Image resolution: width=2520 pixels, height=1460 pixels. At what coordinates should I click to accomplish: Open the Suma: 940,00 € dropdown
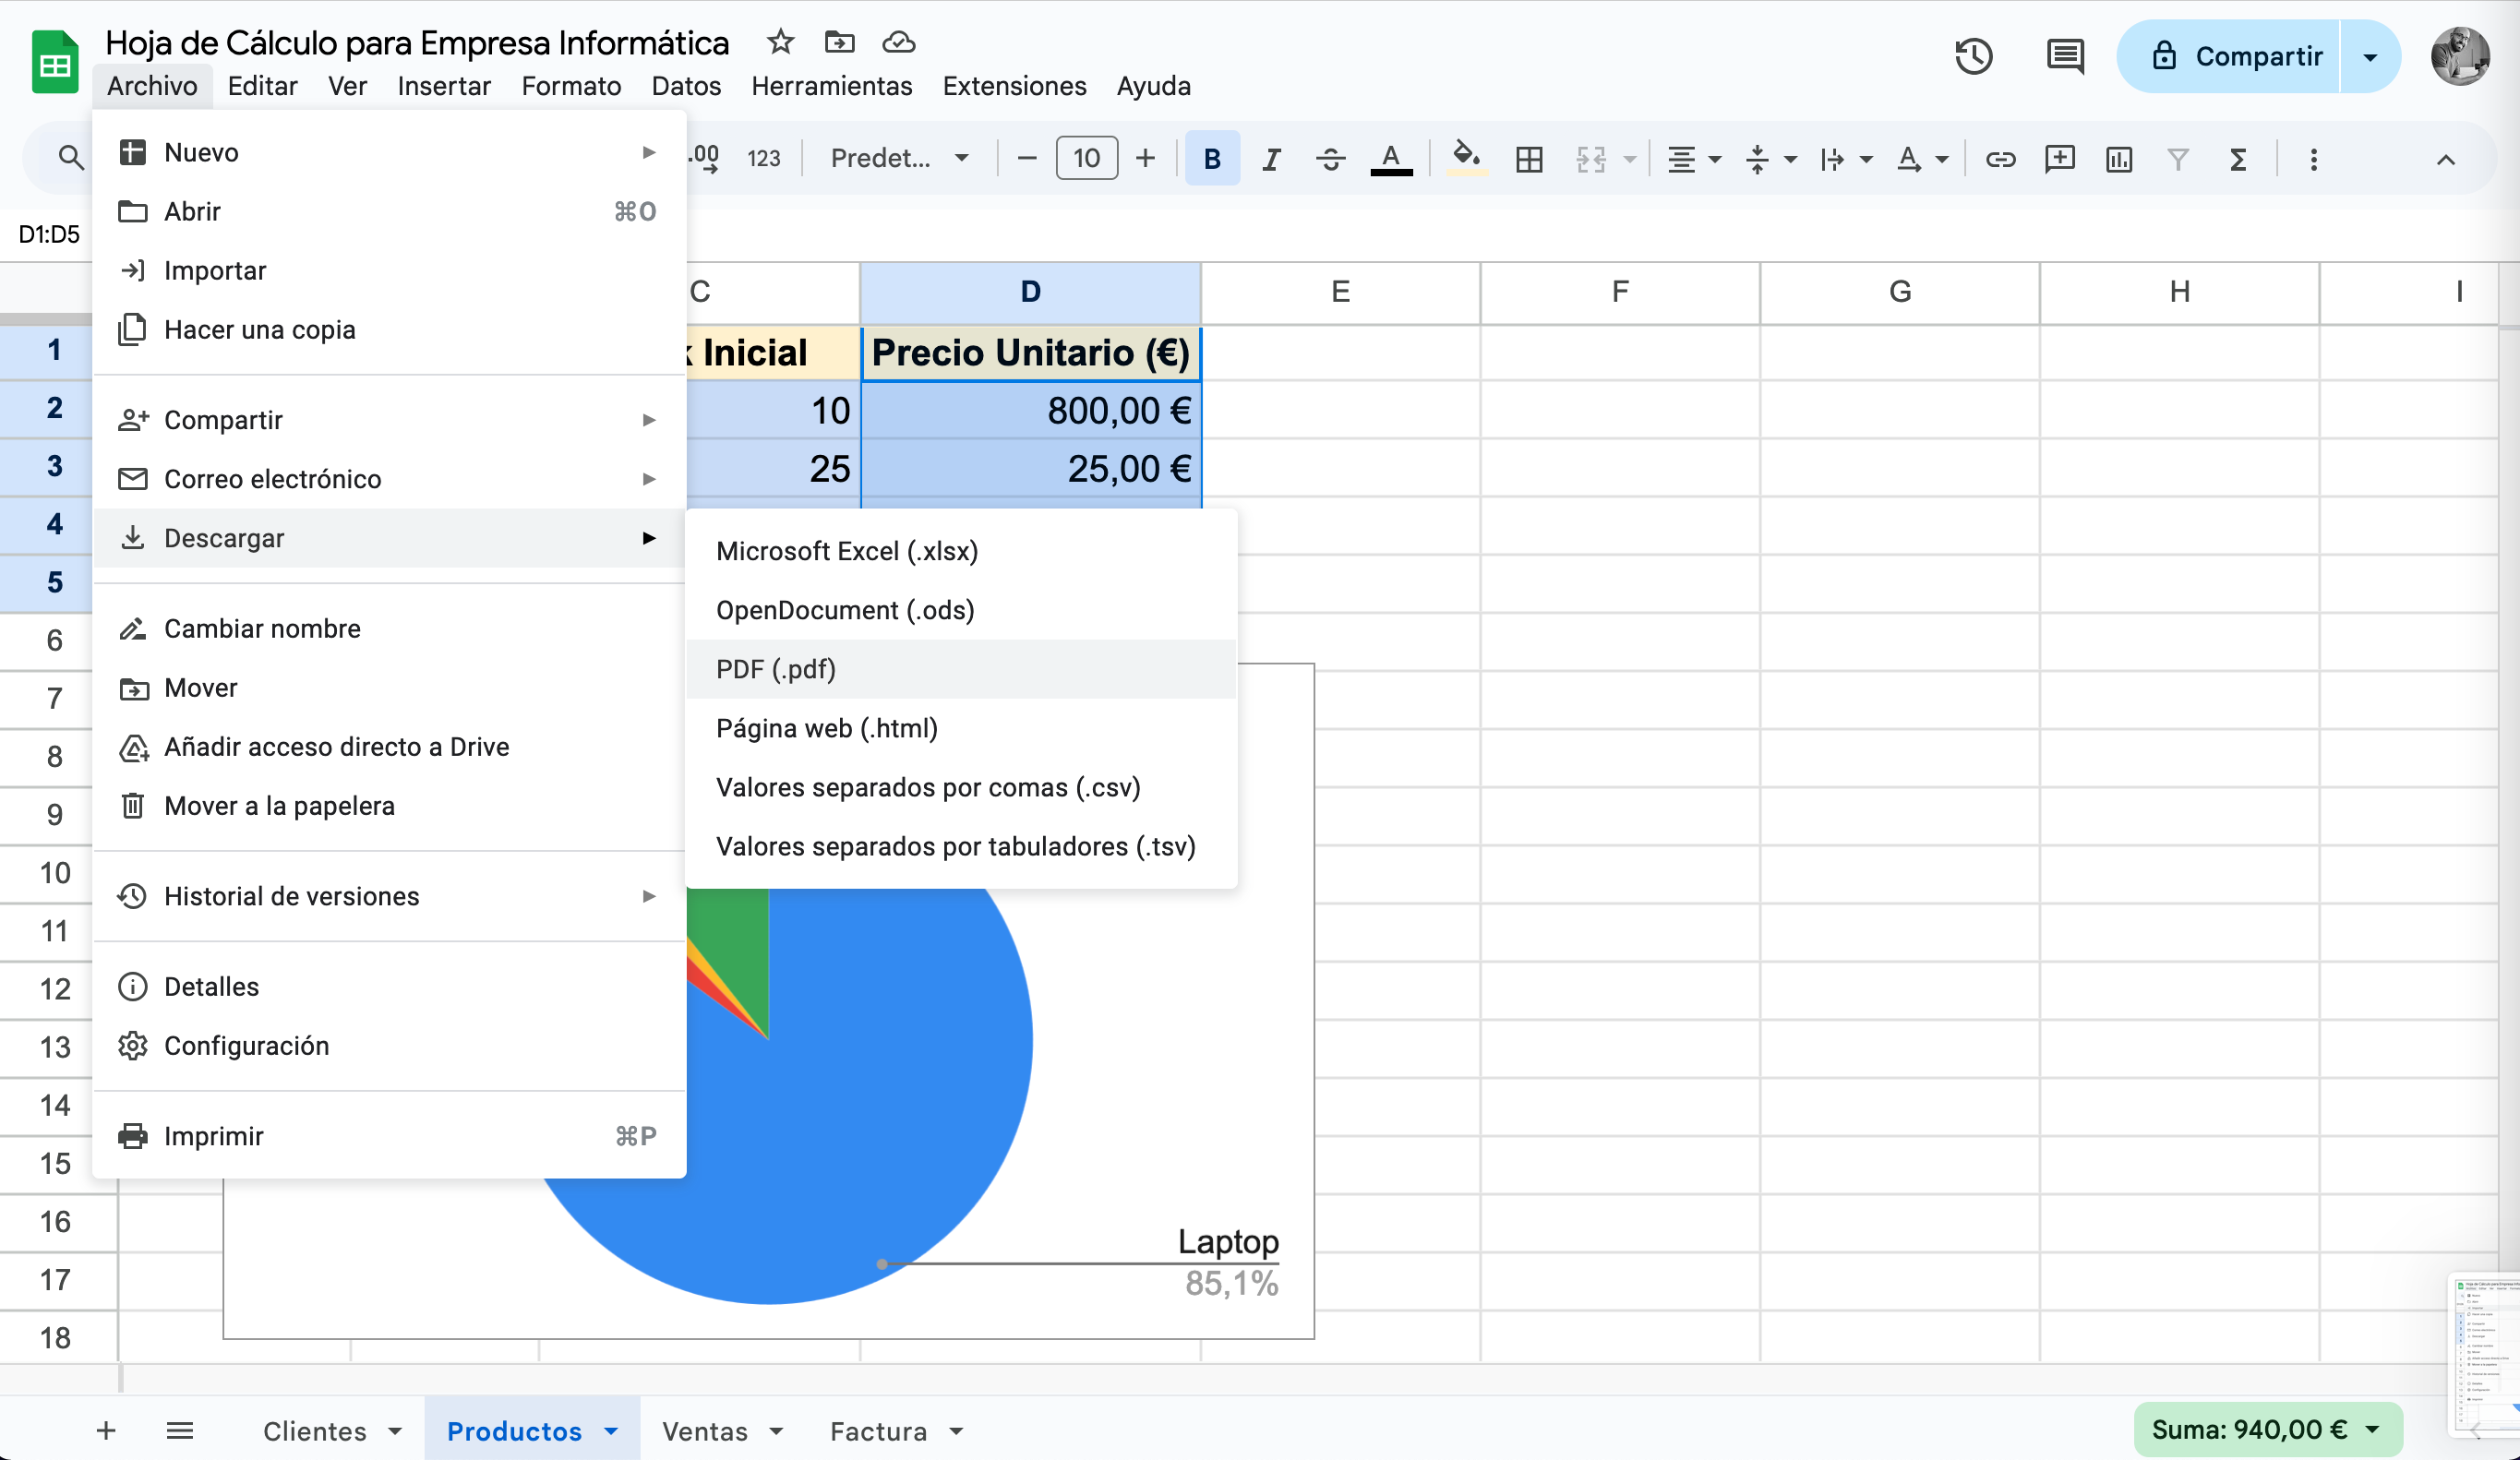(x=2267, y=1430)
